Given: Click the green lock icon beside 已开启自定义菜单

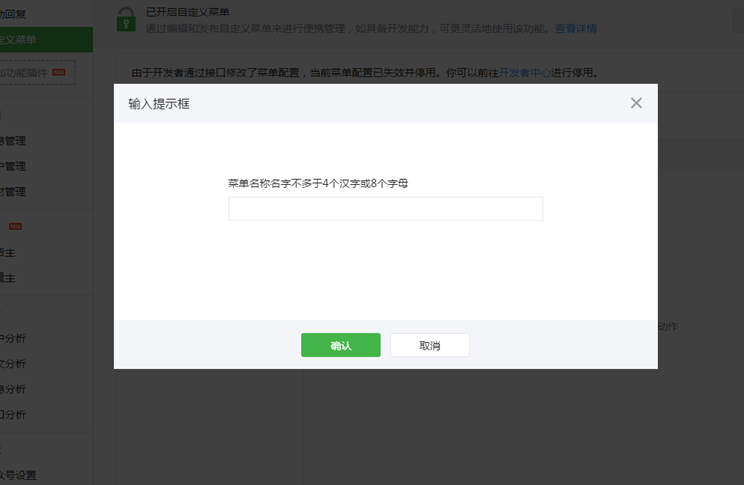Looking at the screenshot, I should coord(126,19).
